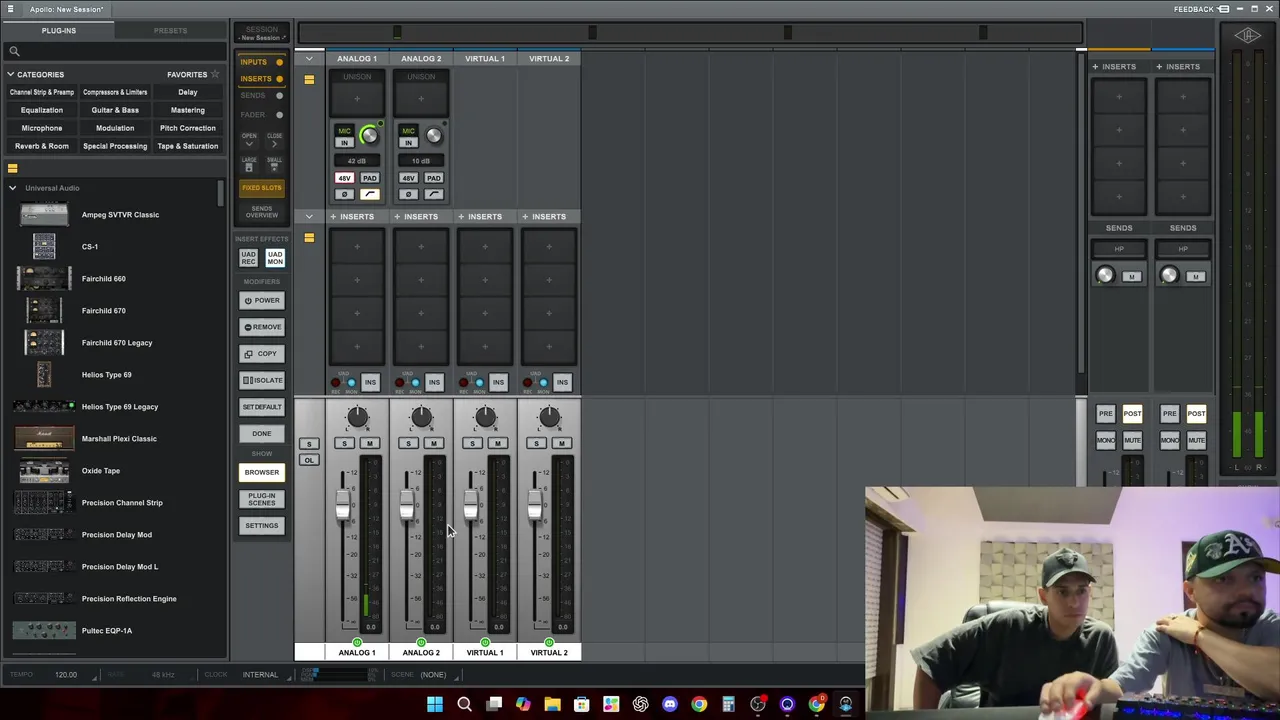Image resolution: width=1280 pixels, height=720 pixels.
Task: Collapse the inputs row chevron
Action: (x=309, y=58)
